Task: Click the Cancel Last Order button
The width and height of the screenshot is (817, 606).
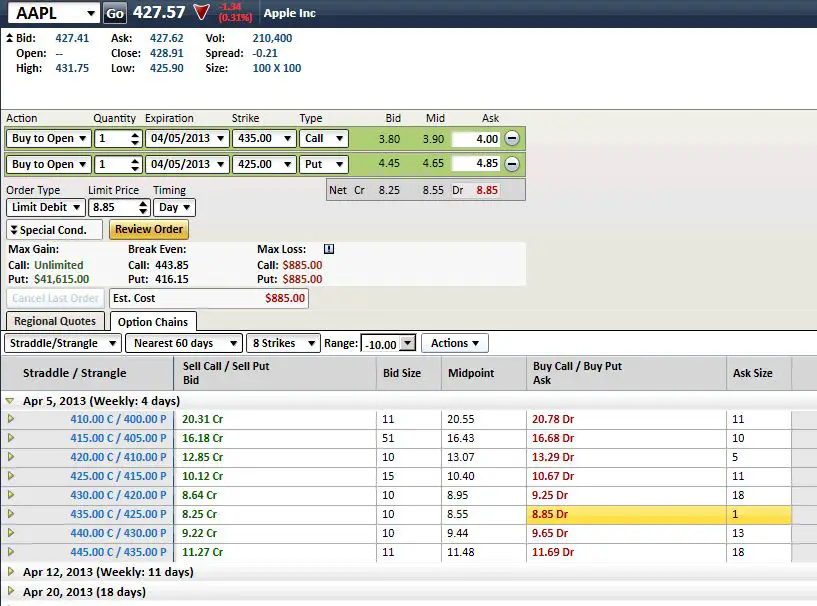Action: point(55,298)
